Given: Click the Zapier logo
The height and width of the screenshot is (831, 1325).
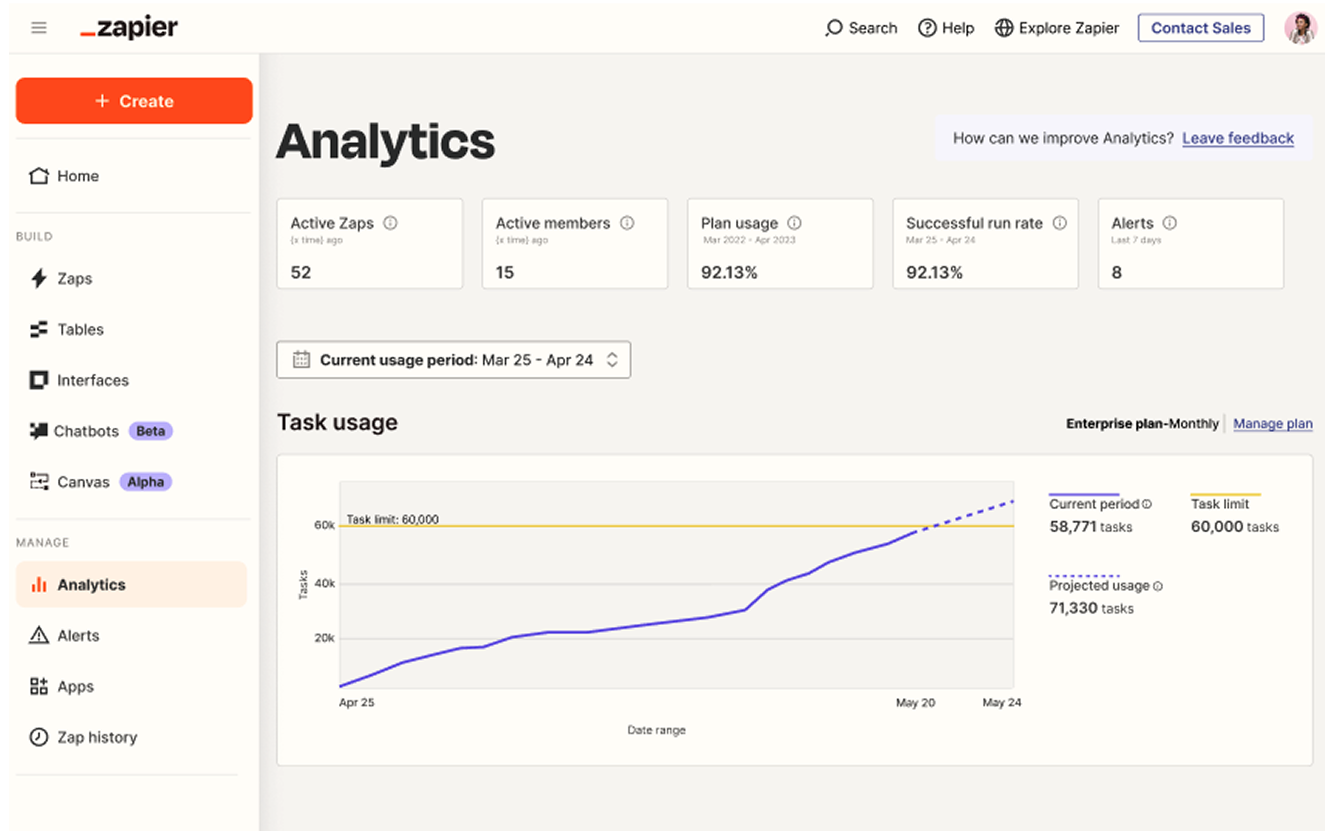Looking at the screenshot, I should 128,28.
